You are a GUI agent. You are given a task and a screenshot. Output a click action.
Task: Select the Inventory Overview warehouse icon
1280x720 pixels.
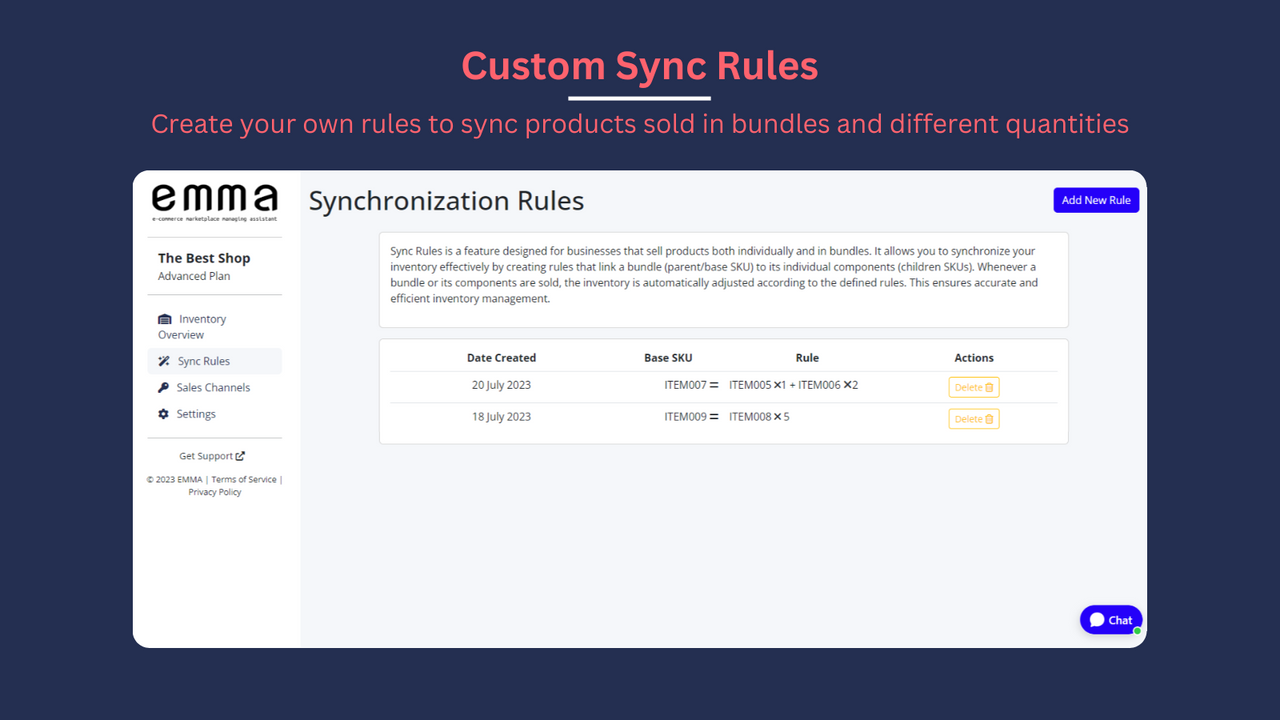coord(164,319)
